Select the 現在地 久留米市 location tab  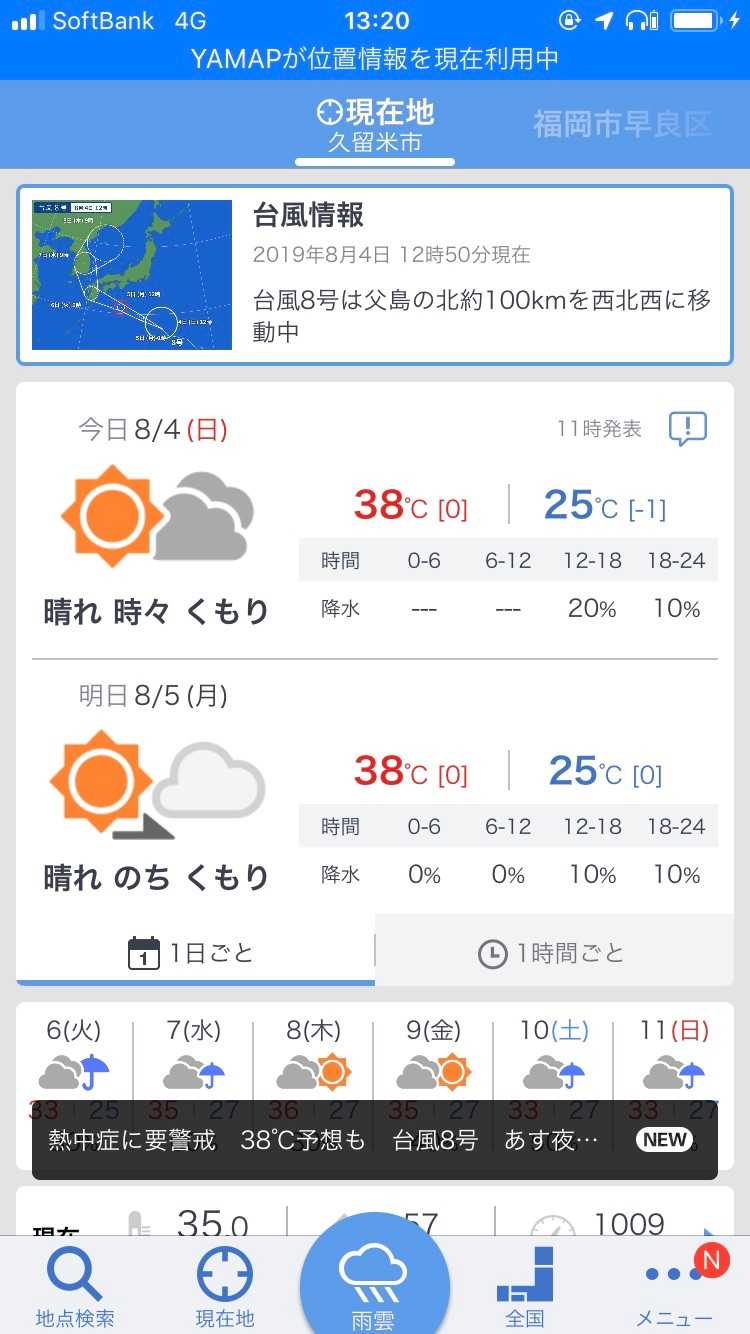click(x=375, y=125)
